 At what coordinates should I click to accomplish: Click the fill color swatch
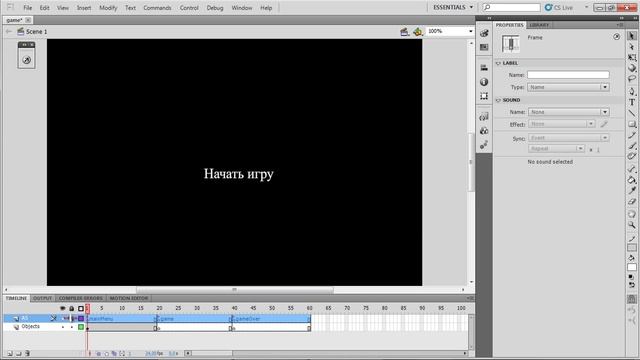click(631, 268)
